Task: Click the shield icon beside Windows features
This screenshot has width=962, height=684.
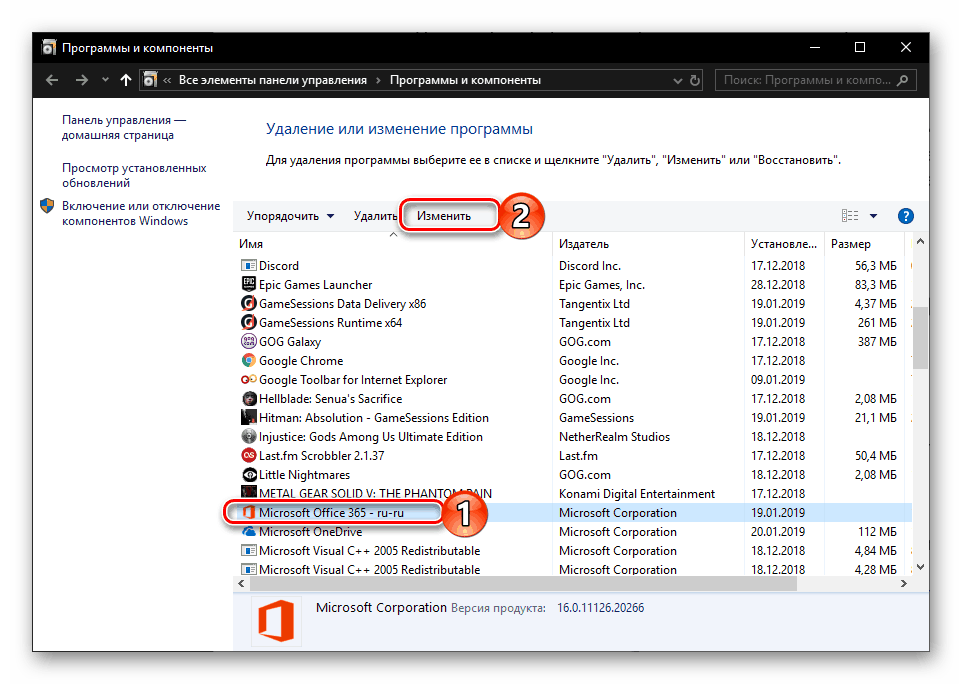Action: (x=47, y=206)
